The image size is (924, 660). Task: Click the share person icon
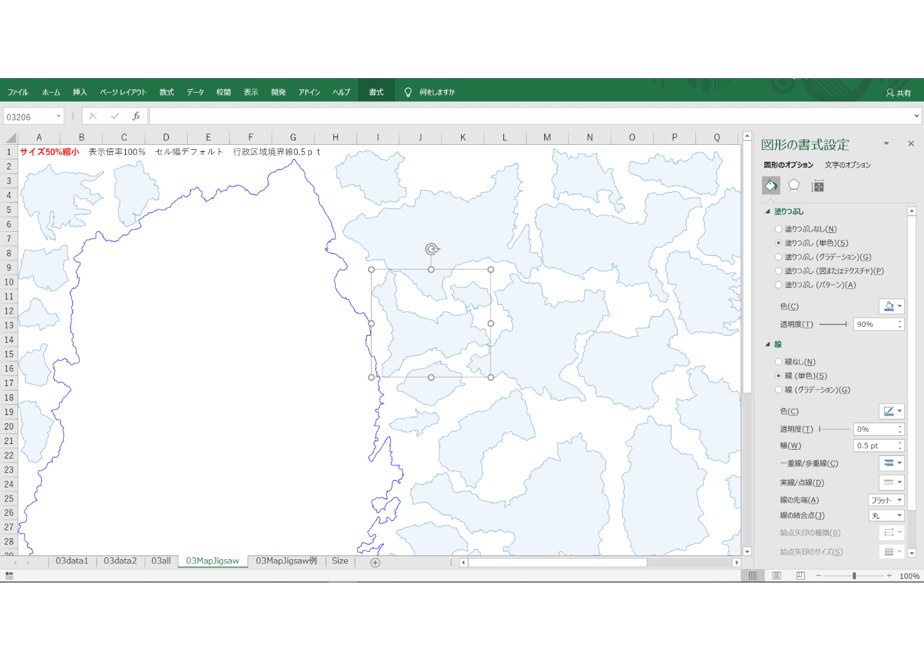[x=890, y=93]
